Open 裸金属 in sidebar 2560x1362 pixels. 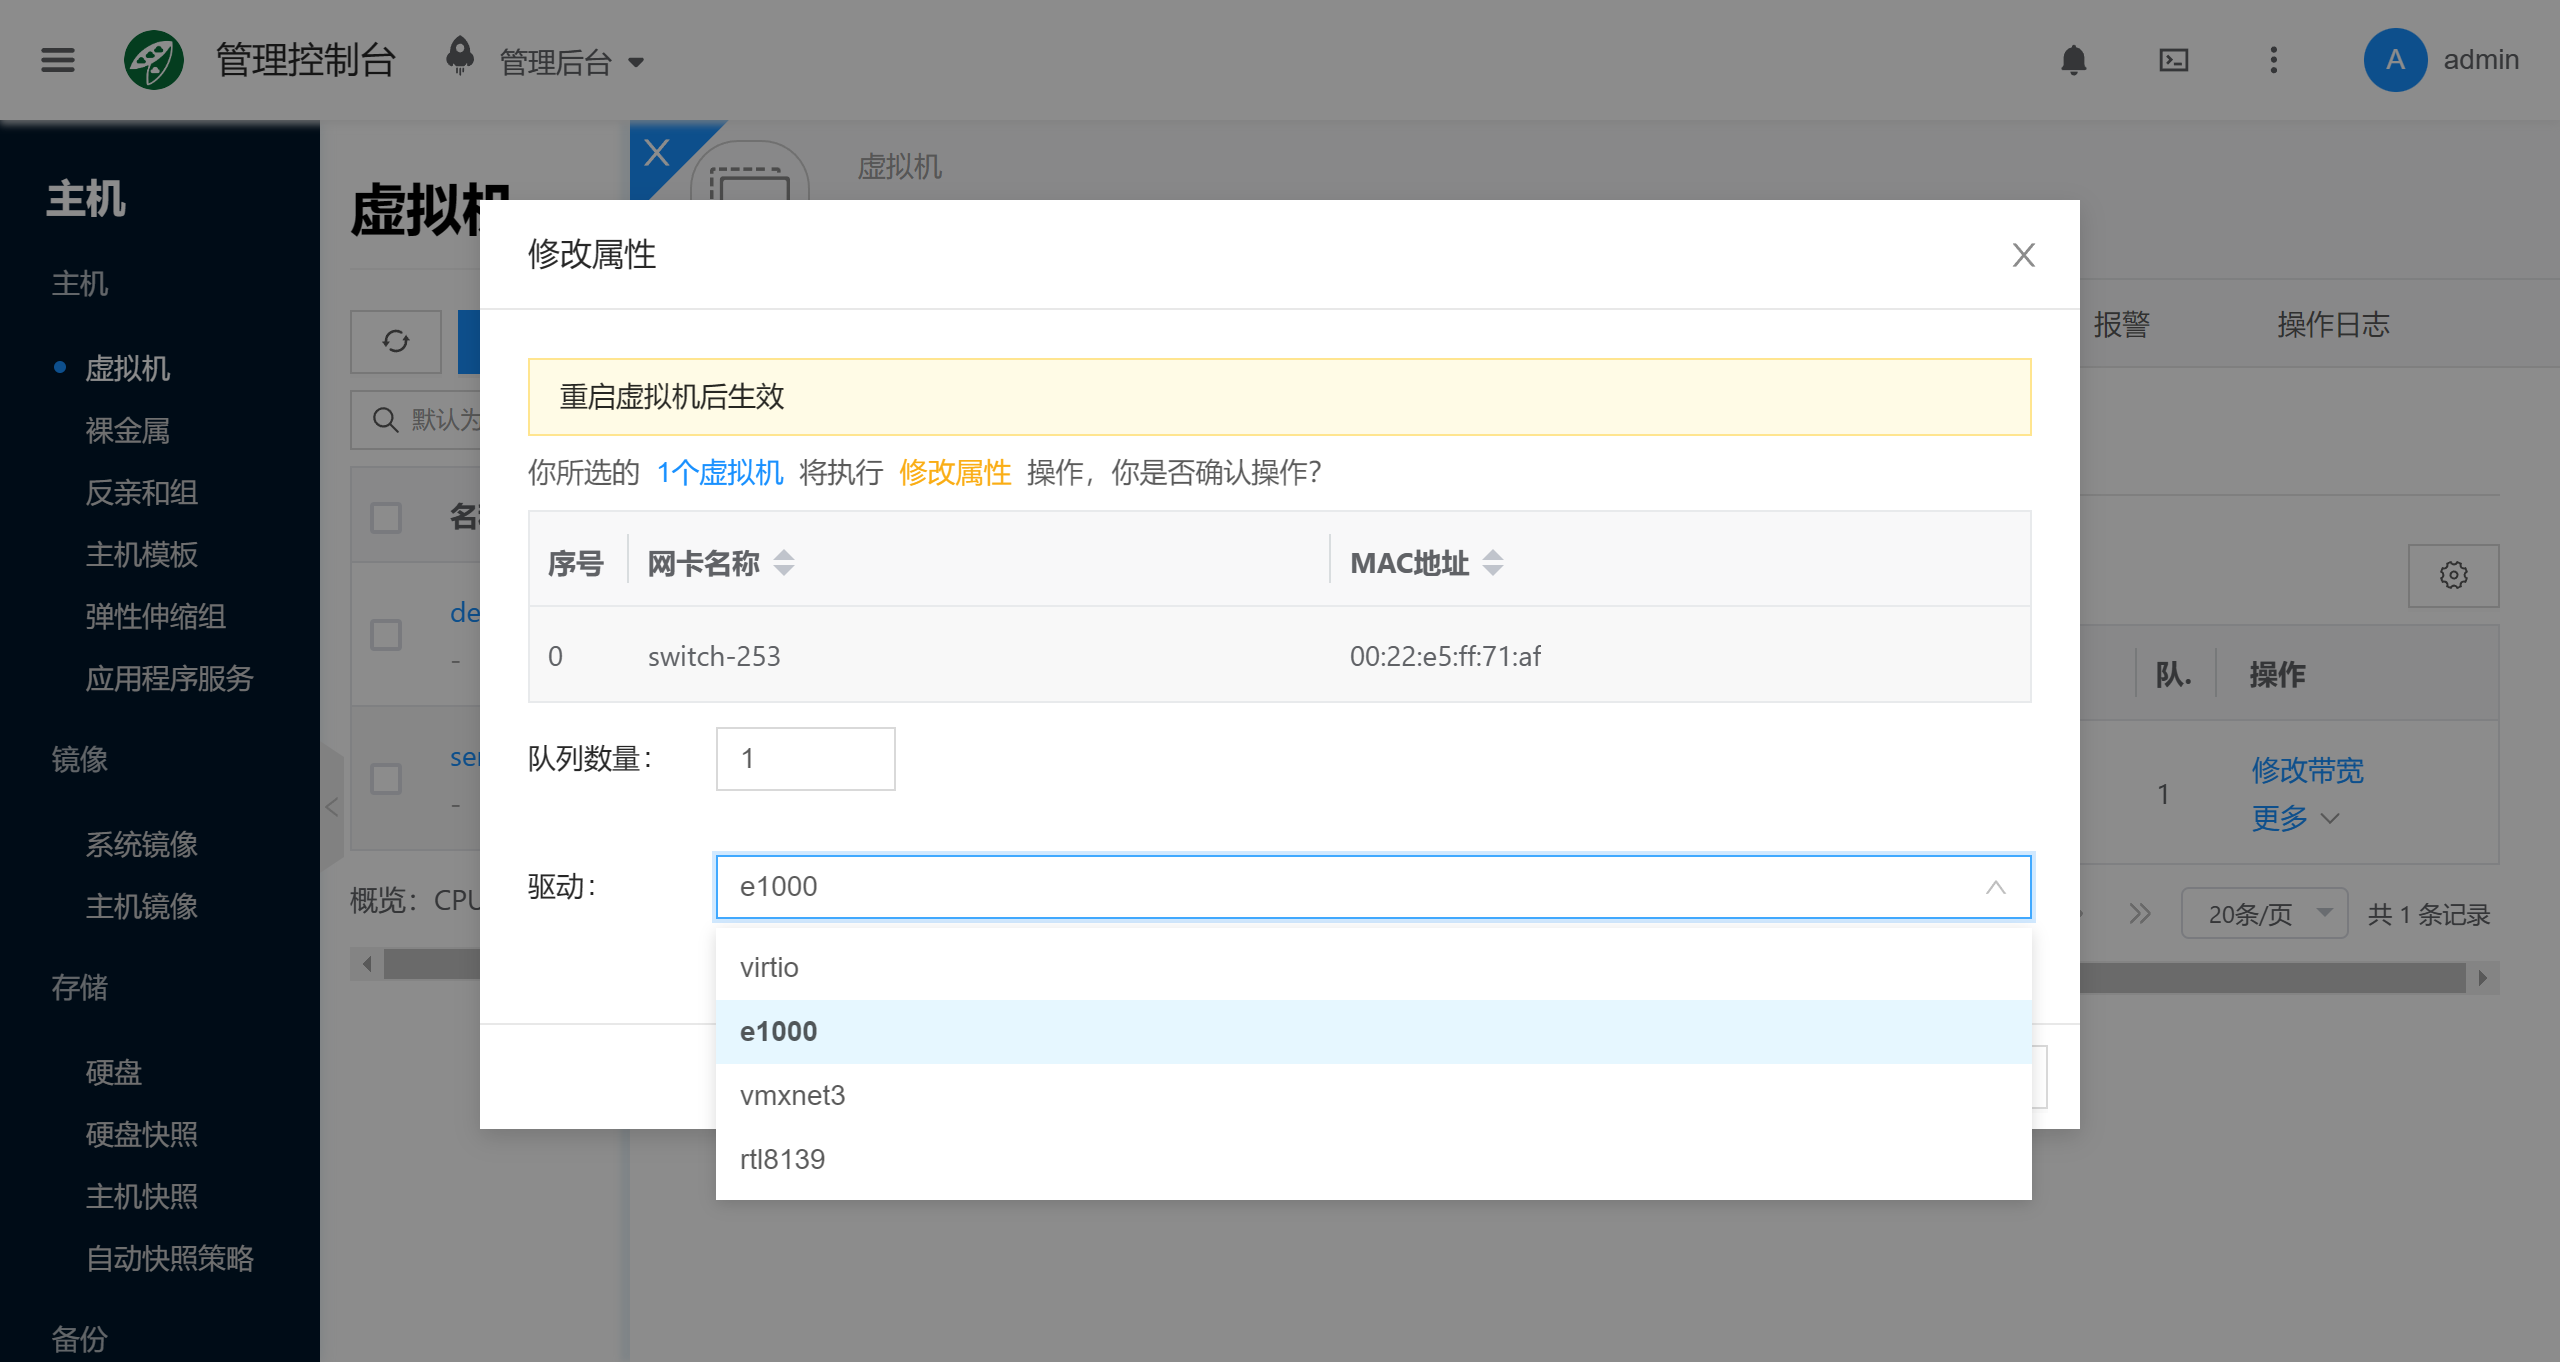128,430
